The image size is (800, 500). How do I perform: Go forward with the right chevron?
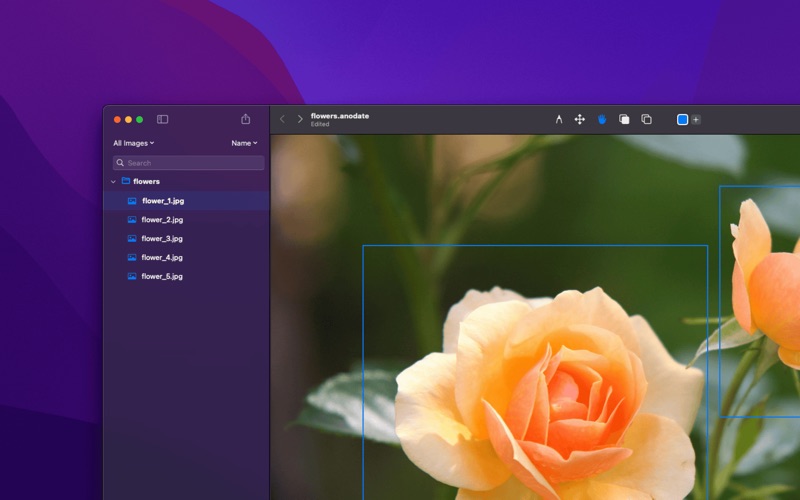coord(300,119)
